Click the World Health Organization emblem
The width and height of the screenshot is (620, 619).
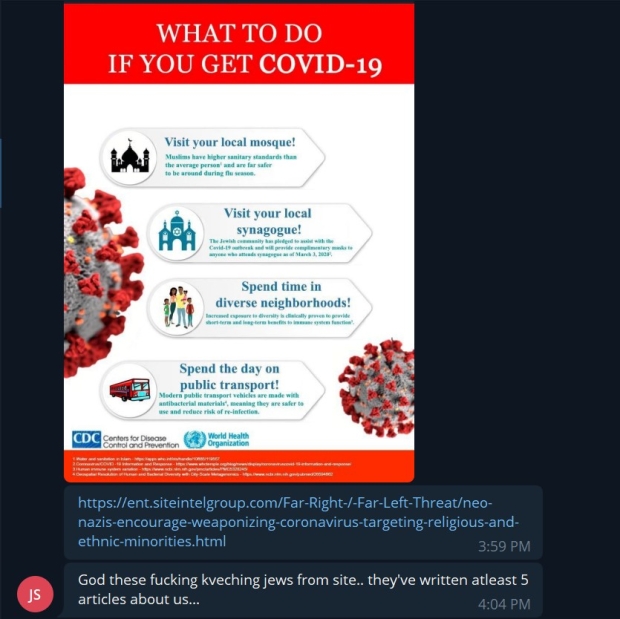pos(195,439)
